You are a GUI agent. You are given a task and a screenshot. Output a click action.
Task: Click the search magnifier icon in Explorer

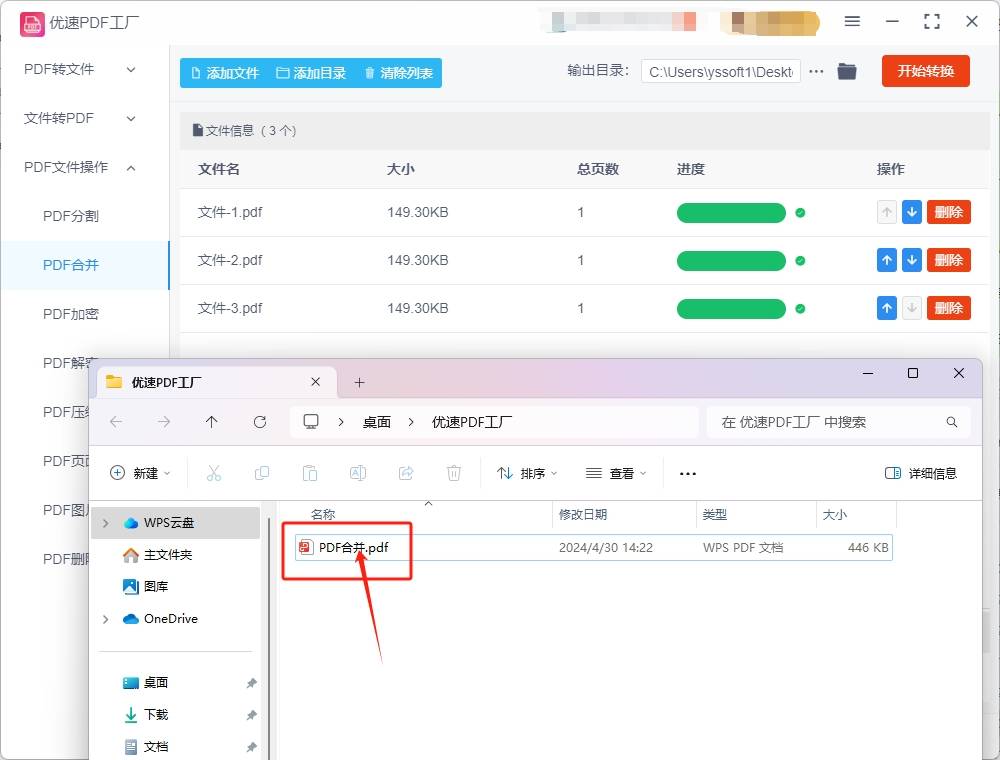pyautogui.click(x=952, y=422)
